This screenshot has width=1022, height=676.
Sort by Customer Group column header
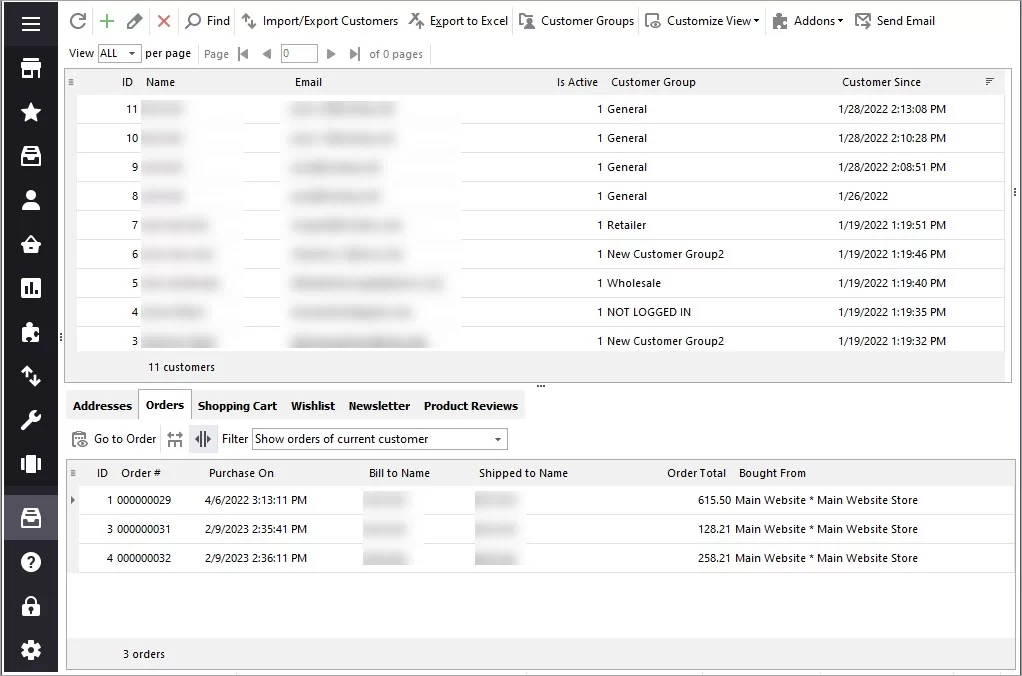pyautogui.click(x=653, y=82)
